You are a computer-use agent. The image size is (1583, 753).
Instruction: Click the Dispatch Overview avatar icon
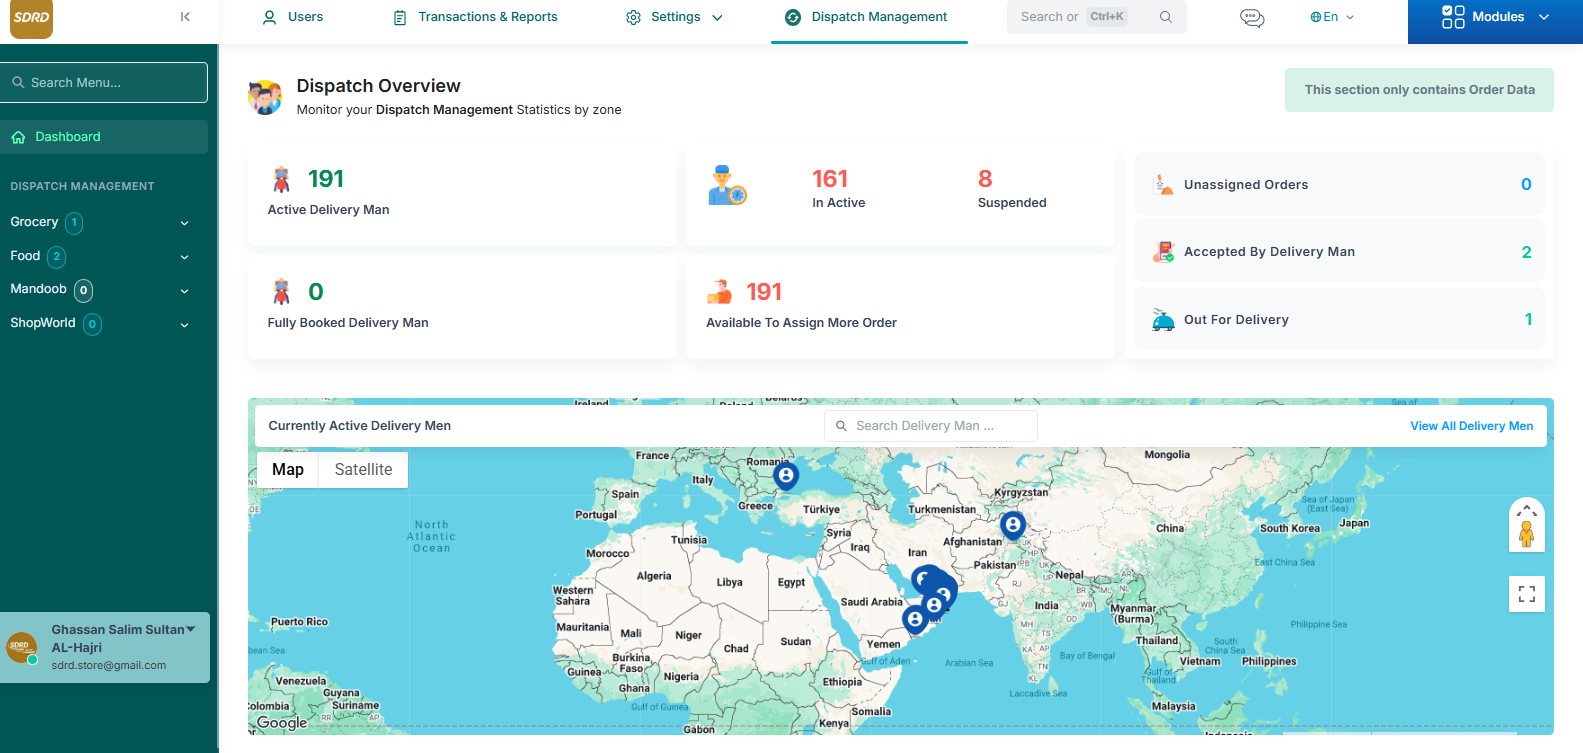(x=265, y=97)
